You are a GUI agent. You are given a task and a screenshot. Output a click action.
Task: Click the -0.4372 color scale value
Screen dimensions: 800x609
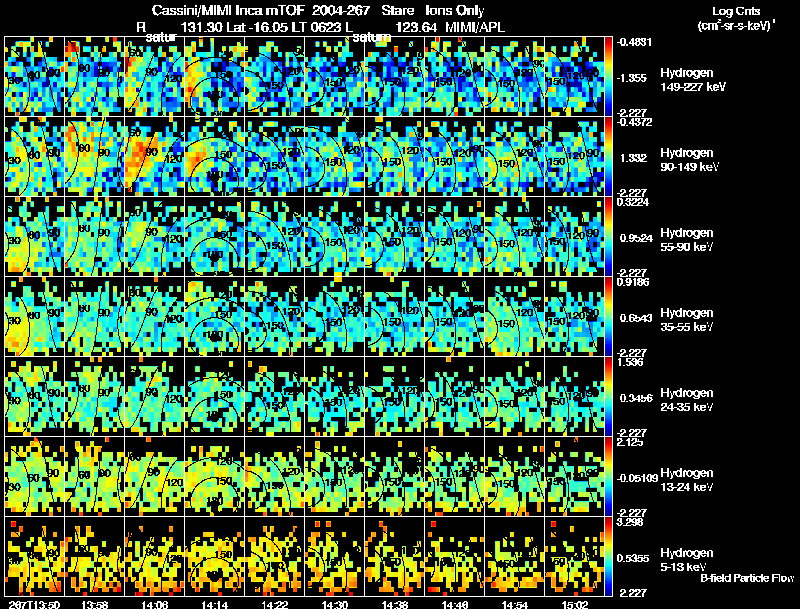click(634, 122)
